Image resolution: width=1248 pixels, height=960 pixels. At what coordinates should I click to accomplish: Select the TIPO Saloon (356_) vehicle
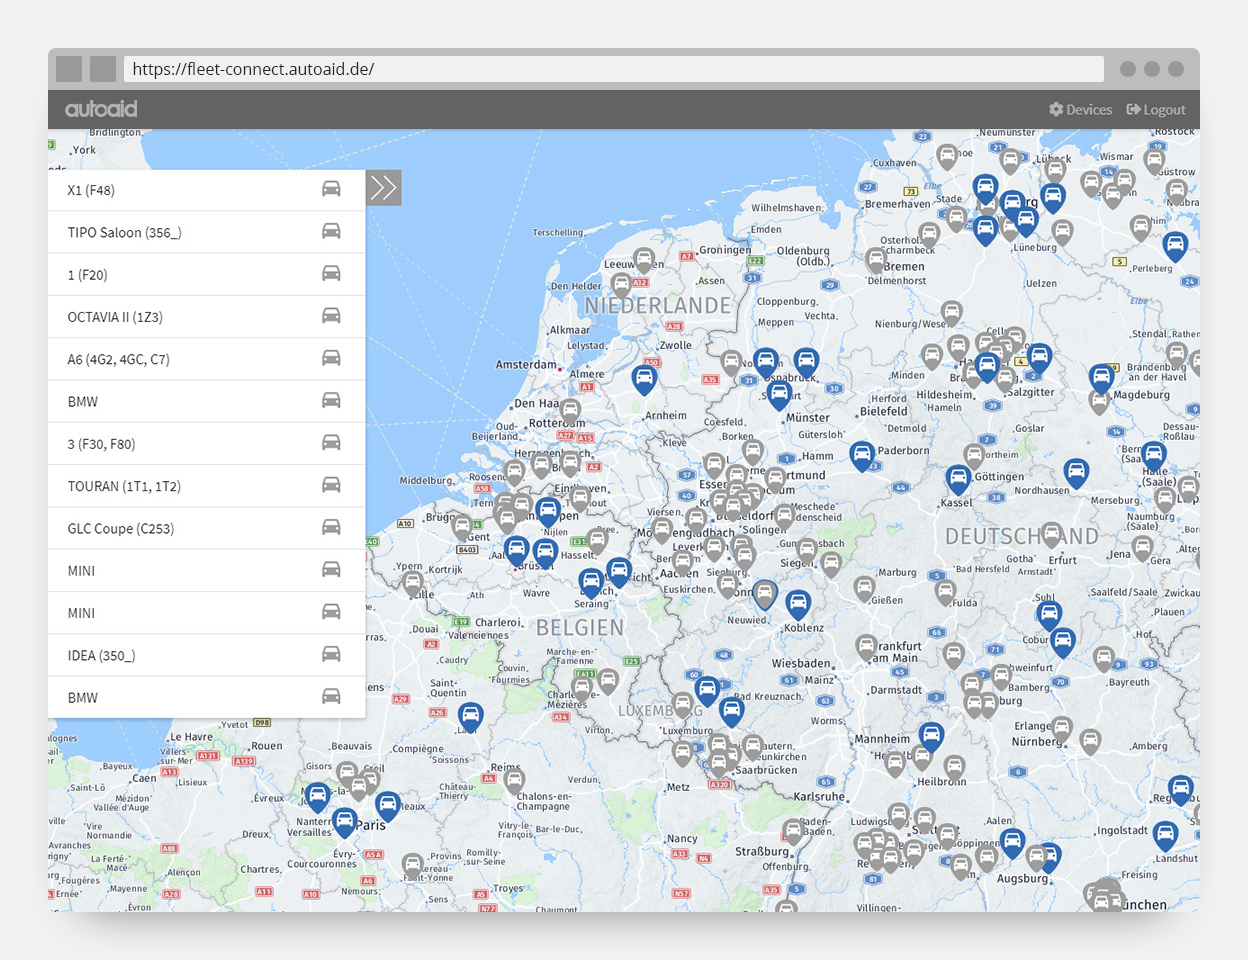pyautogui.click(x=207, y=232)
